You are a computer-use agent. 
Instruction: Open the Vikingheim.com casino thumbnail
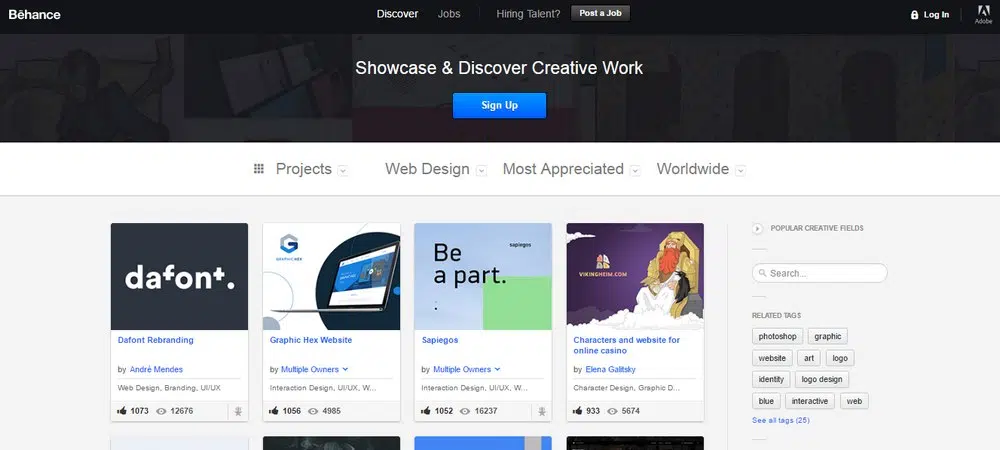pyautogui.click(x=635, y=276)
